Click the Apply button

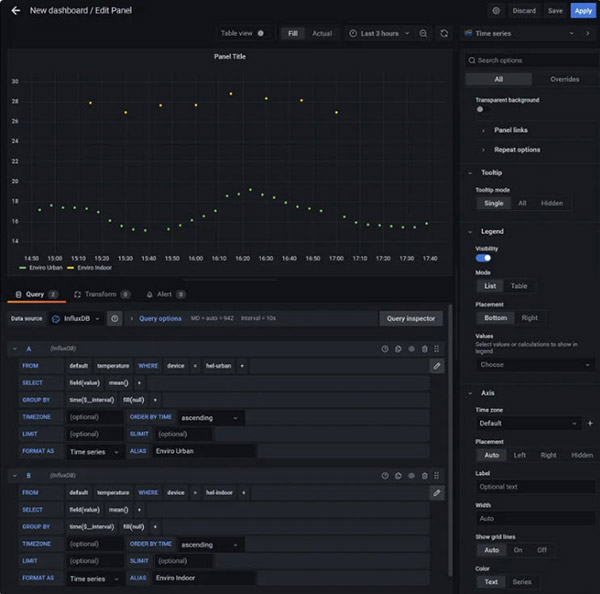[x=583, y=10]
